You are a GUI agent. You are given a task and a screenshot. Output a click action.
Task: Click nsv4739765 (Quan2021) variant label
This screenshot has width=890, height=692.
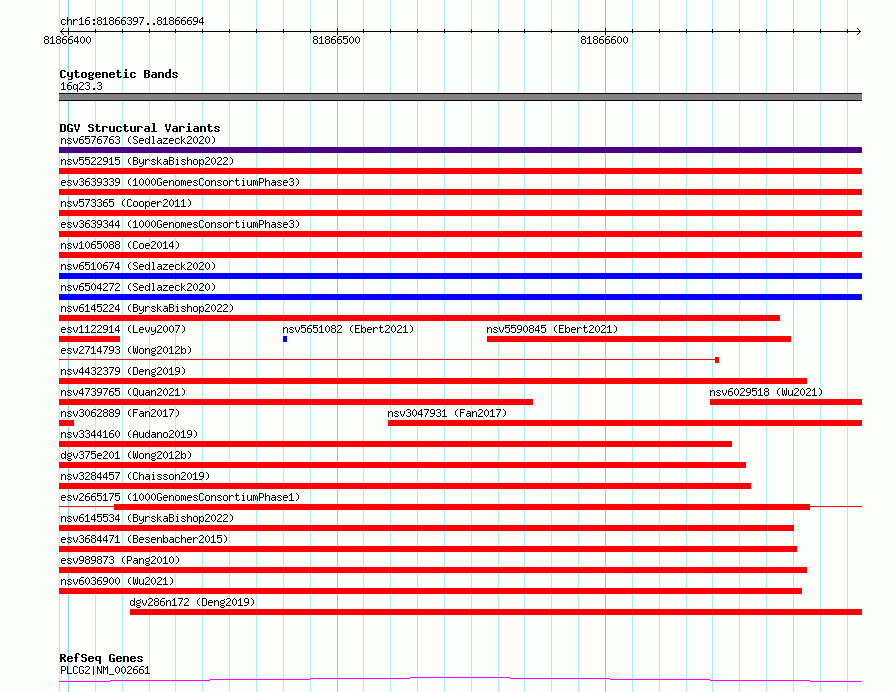[123, 392]
